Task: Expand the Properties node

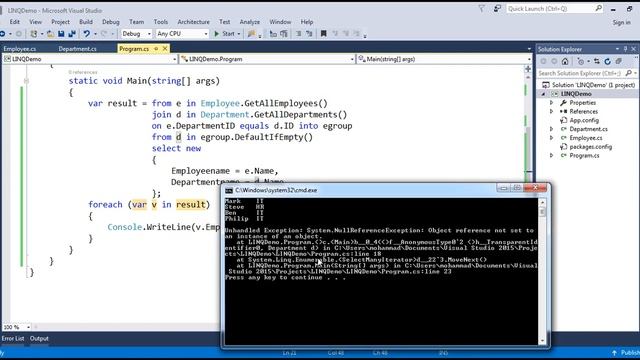Action: coord(551,103)
